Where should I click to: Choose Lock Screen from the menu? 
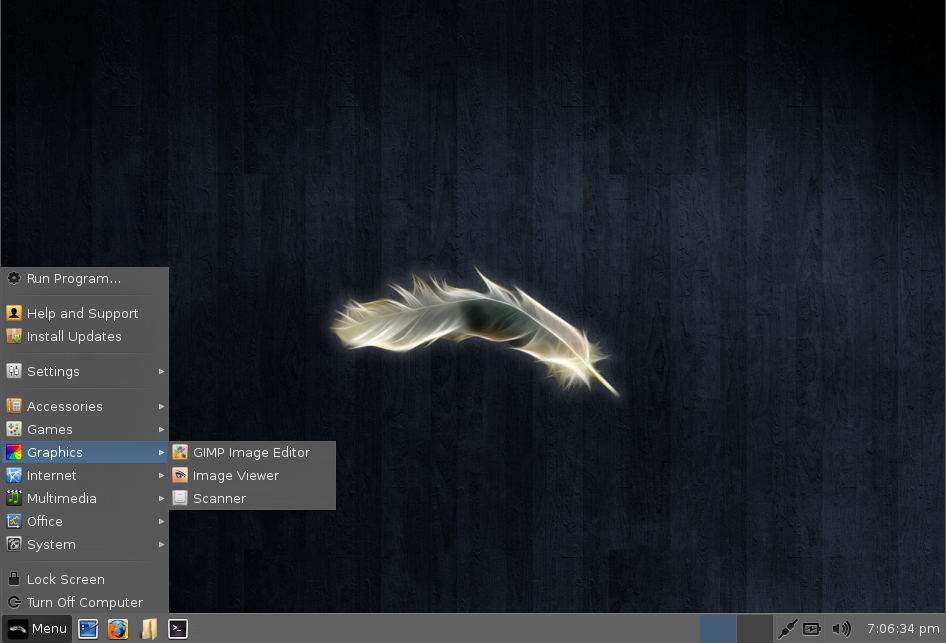coord(84,580)
